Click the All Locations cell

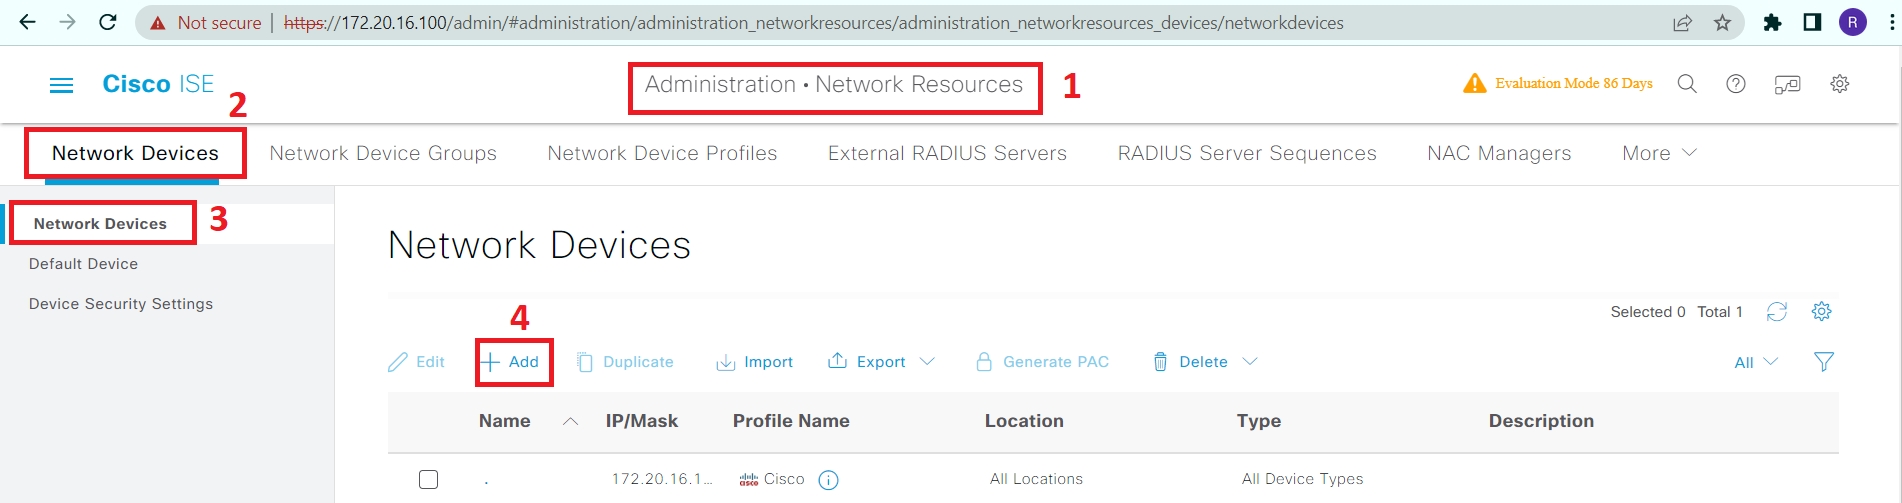pyautogui.click(x=1036, y=479)
